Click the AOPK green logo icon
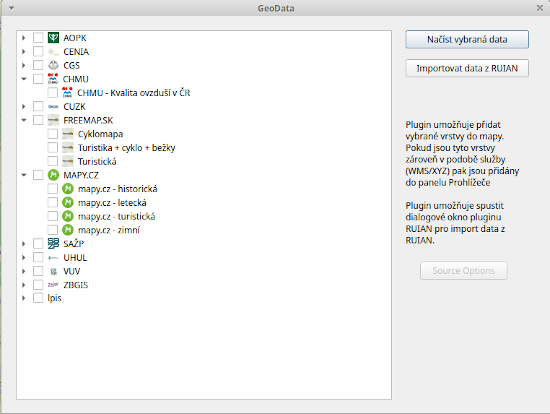Screen dimensions: 550x414 click(53, 38)
